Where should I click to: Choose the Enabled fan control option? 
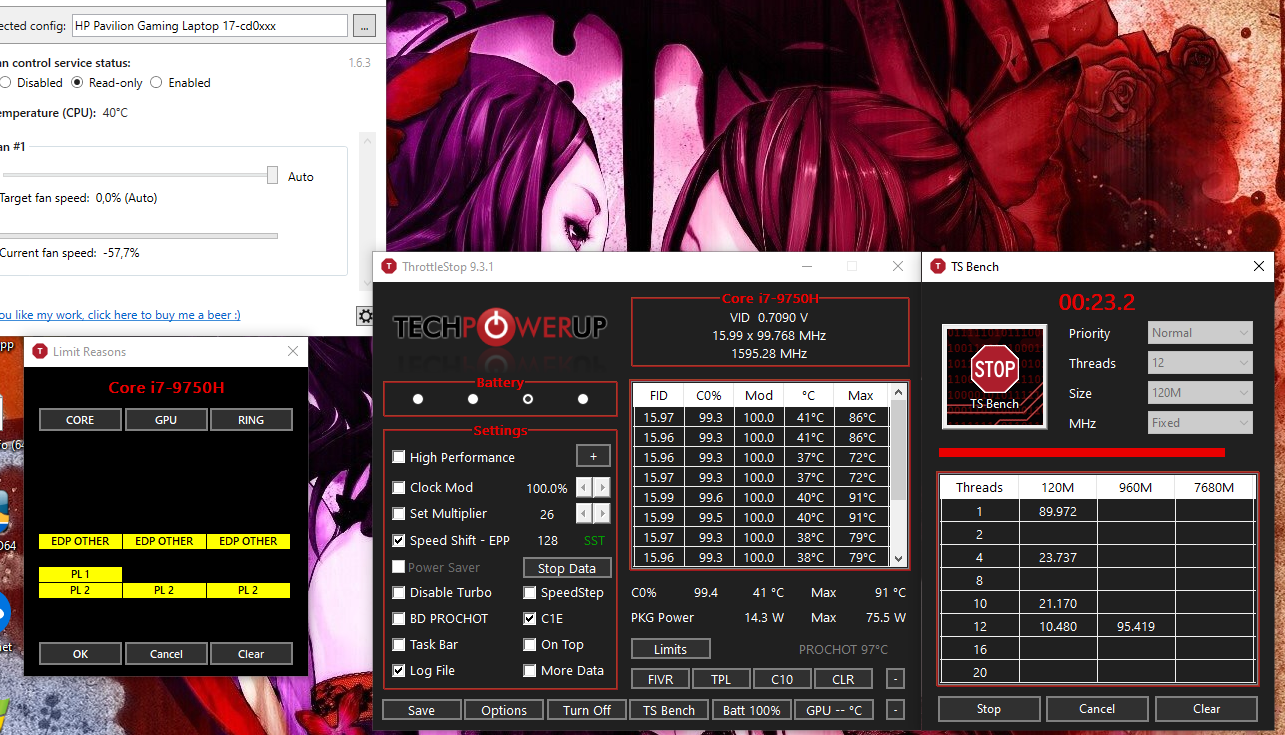coord(157,83)
